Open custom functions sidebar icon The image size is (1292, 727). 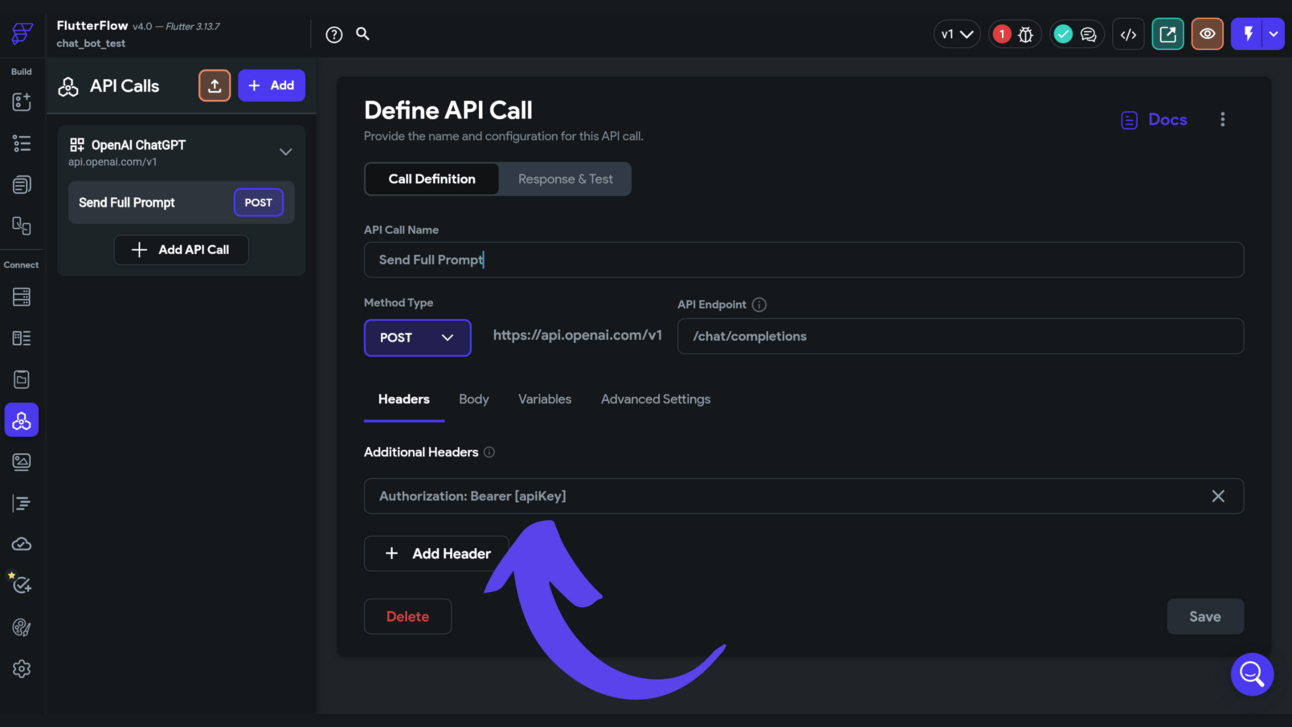pyautogui.click(x=21, y=503)
